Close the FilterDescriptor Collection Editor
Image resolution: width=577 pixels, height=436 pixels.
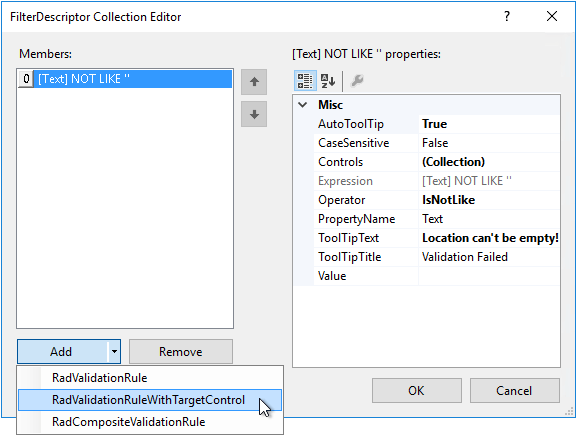point(552,16)
